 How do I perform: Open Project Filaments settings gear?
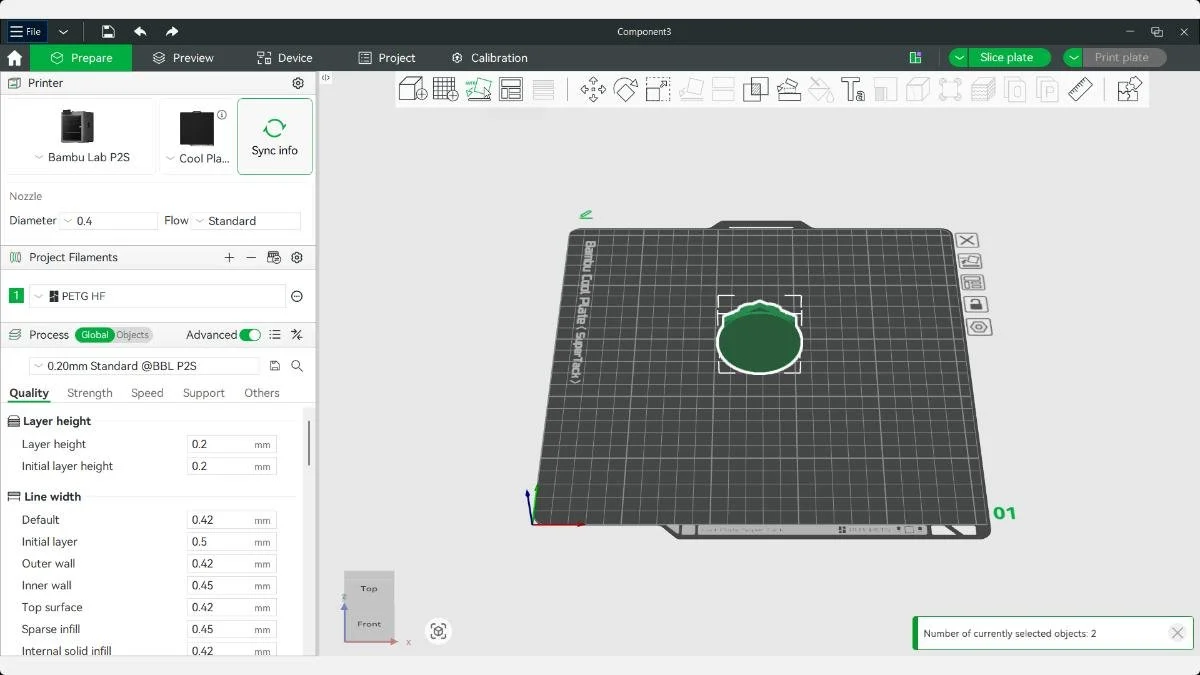coord(297,257)
